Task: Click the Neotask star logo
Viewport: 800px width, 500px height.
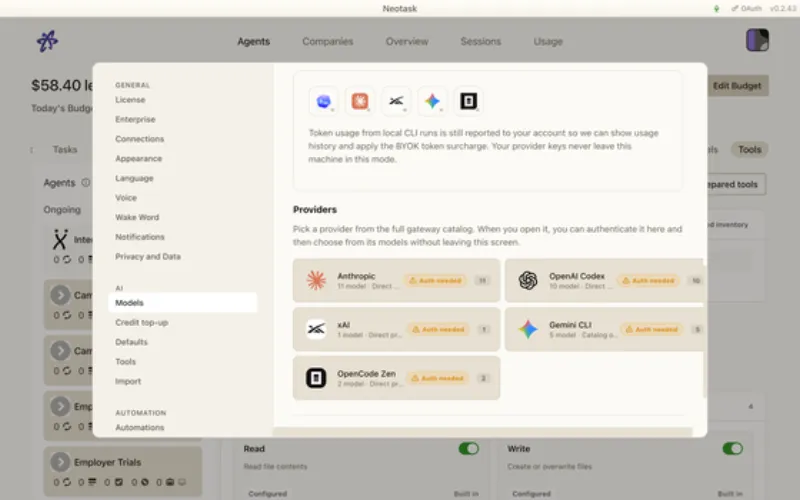Action: tap(47, 41)
